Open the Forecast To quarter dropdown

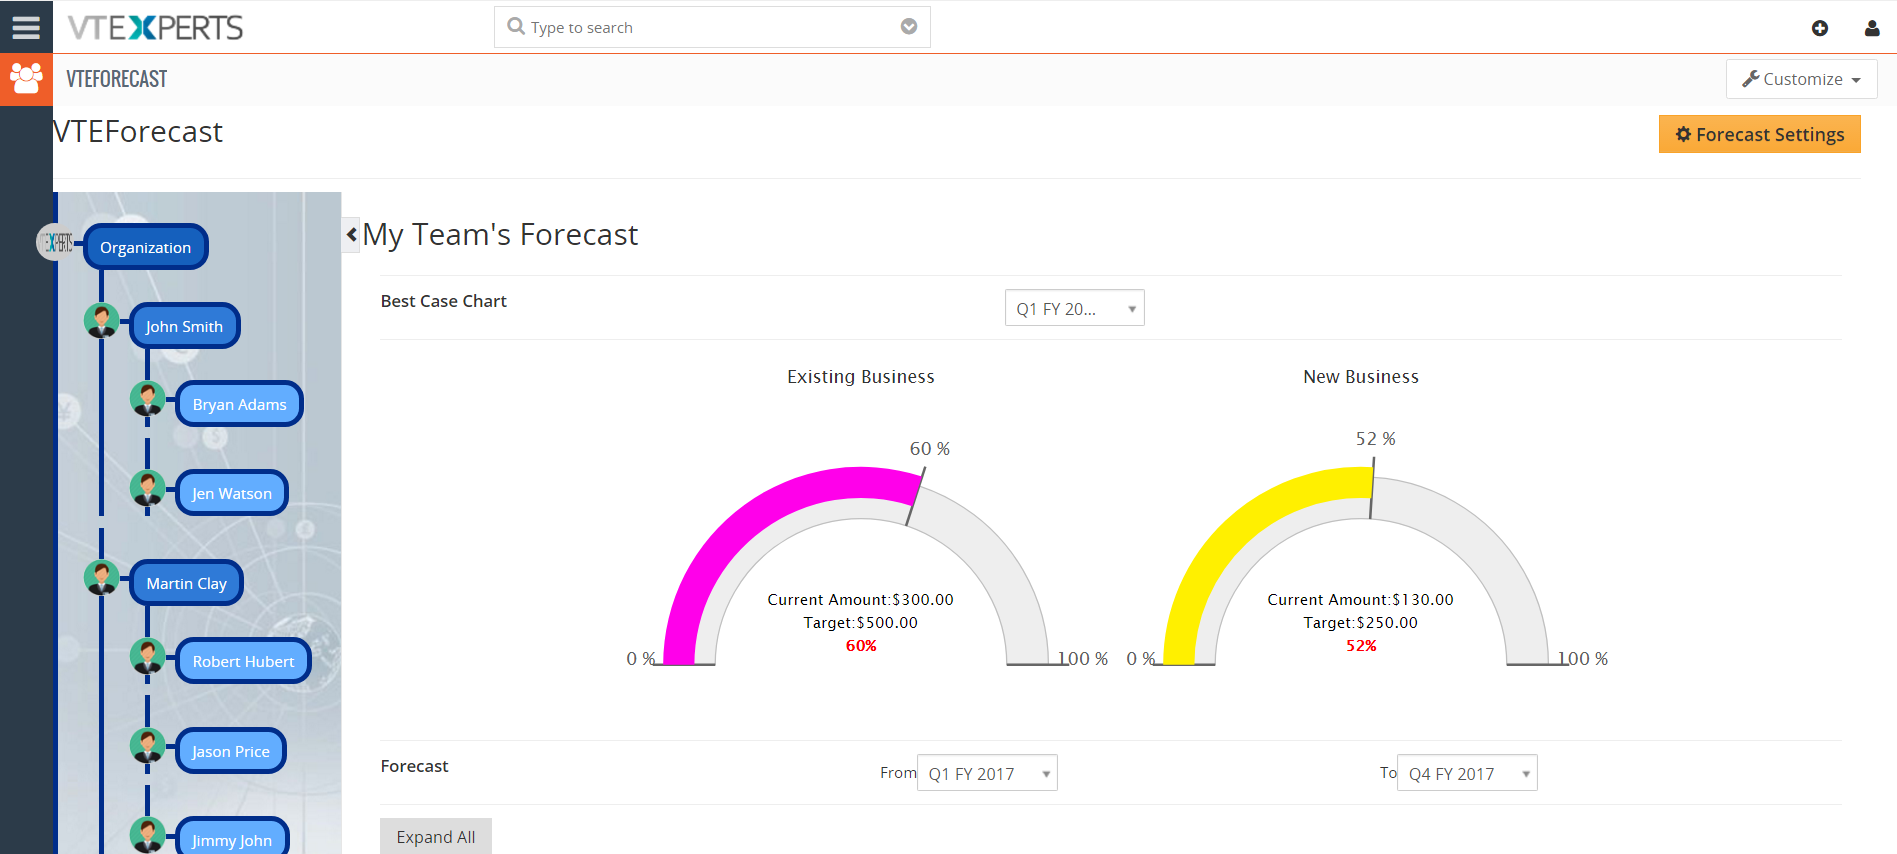1467,773
